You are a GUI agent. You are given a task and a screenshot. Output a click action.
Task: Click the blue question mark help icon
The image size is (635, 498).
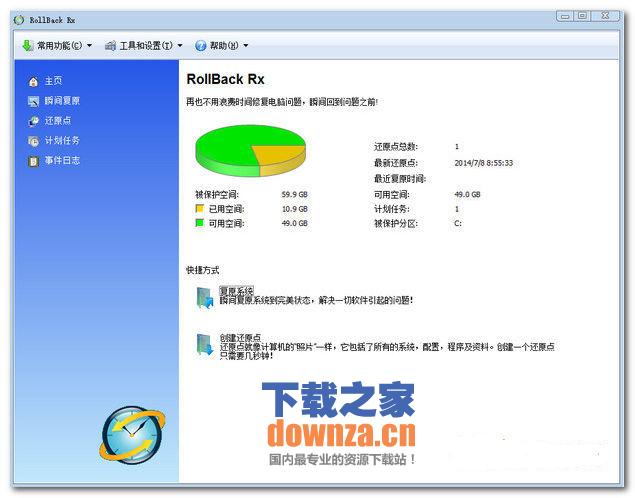(200, 46)
